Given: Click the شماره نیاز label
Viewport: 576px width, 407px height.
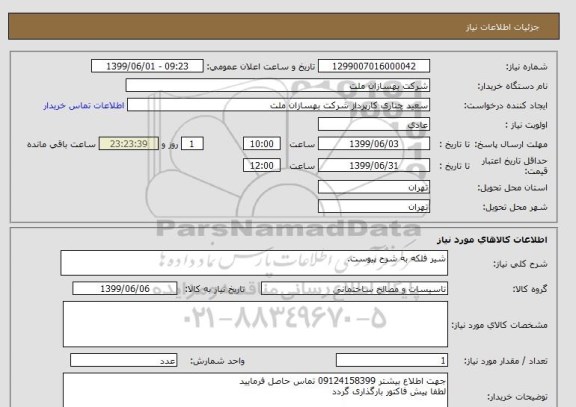Looking at the screenshot, I should coord(526,67).
